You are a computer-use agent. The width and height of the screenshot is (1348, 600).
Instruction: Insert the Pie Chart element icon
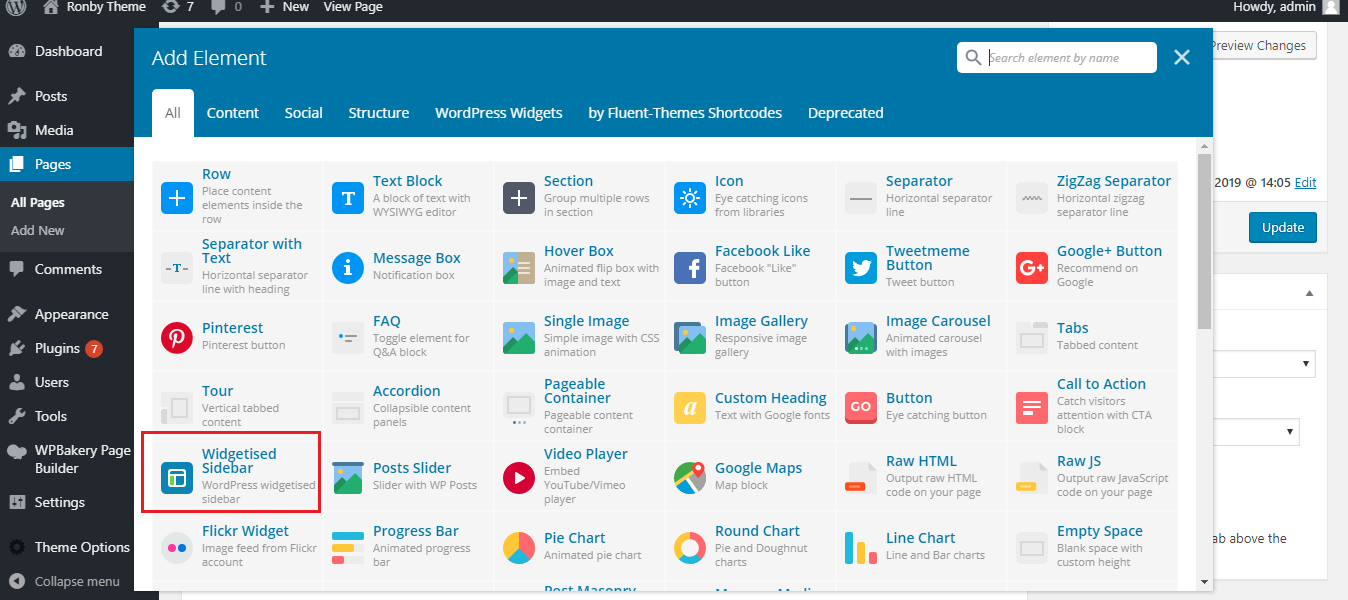click(x=519, y=548)
